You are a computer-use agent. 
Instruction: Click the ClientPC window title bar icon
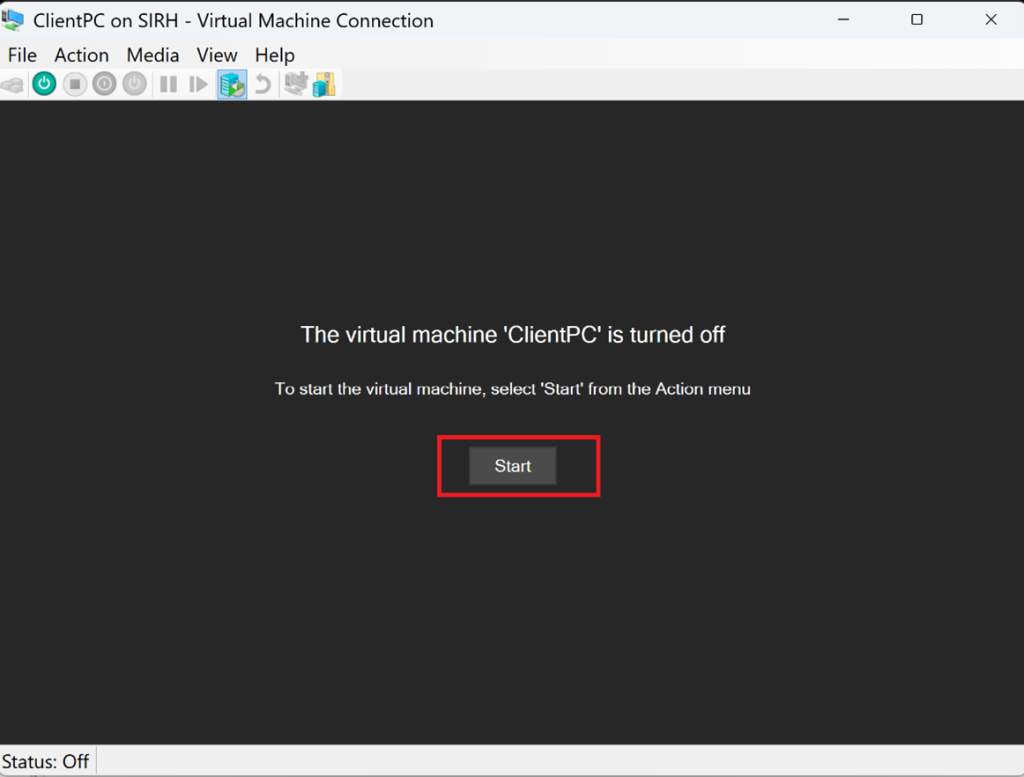click(14, 20)
